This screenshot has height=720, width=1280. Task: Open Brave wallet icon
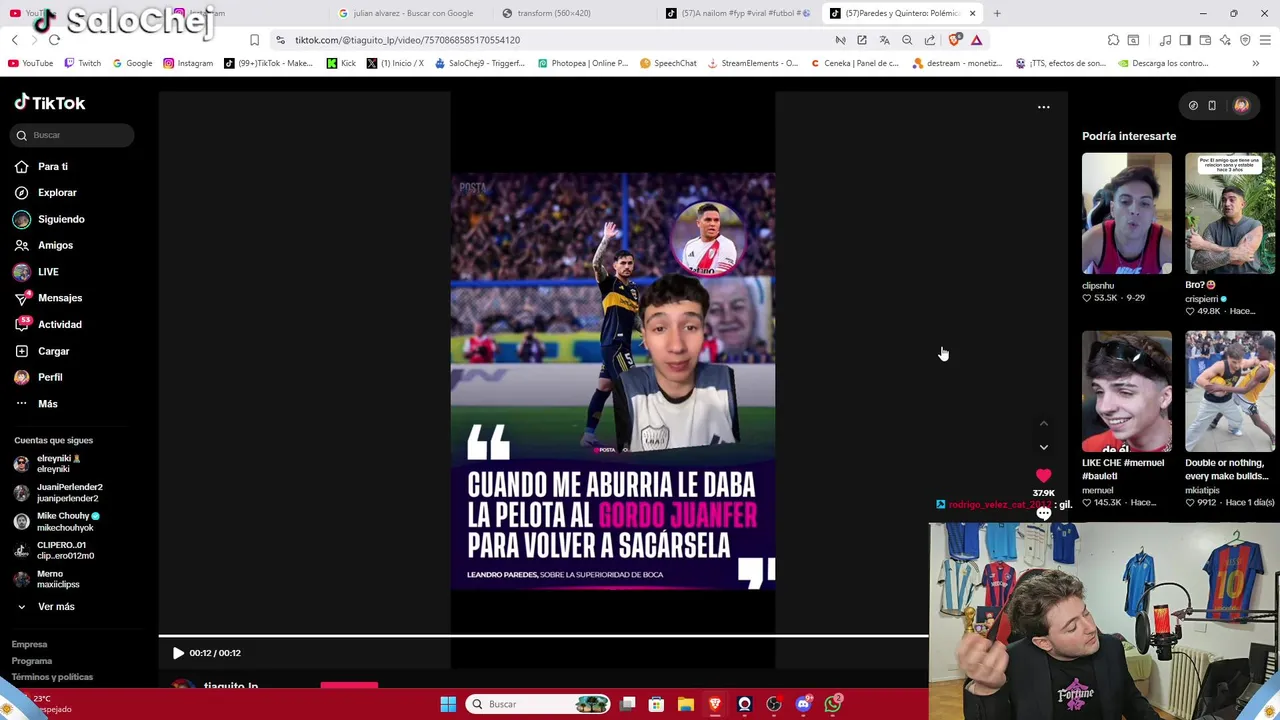pyautogui.click(x=1205, y=40)
